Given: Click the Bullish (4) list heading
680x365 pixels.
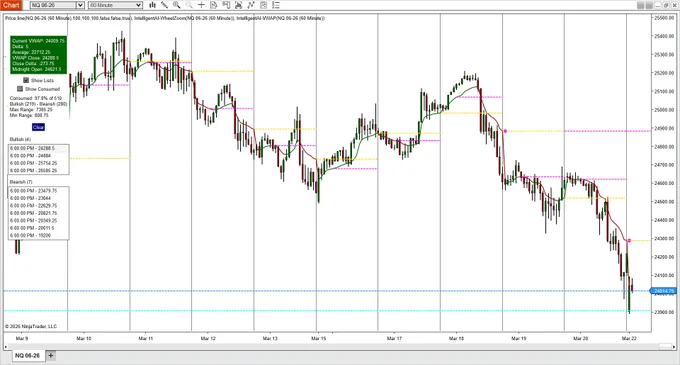Looking at the screenshot, I should point(20,140).
